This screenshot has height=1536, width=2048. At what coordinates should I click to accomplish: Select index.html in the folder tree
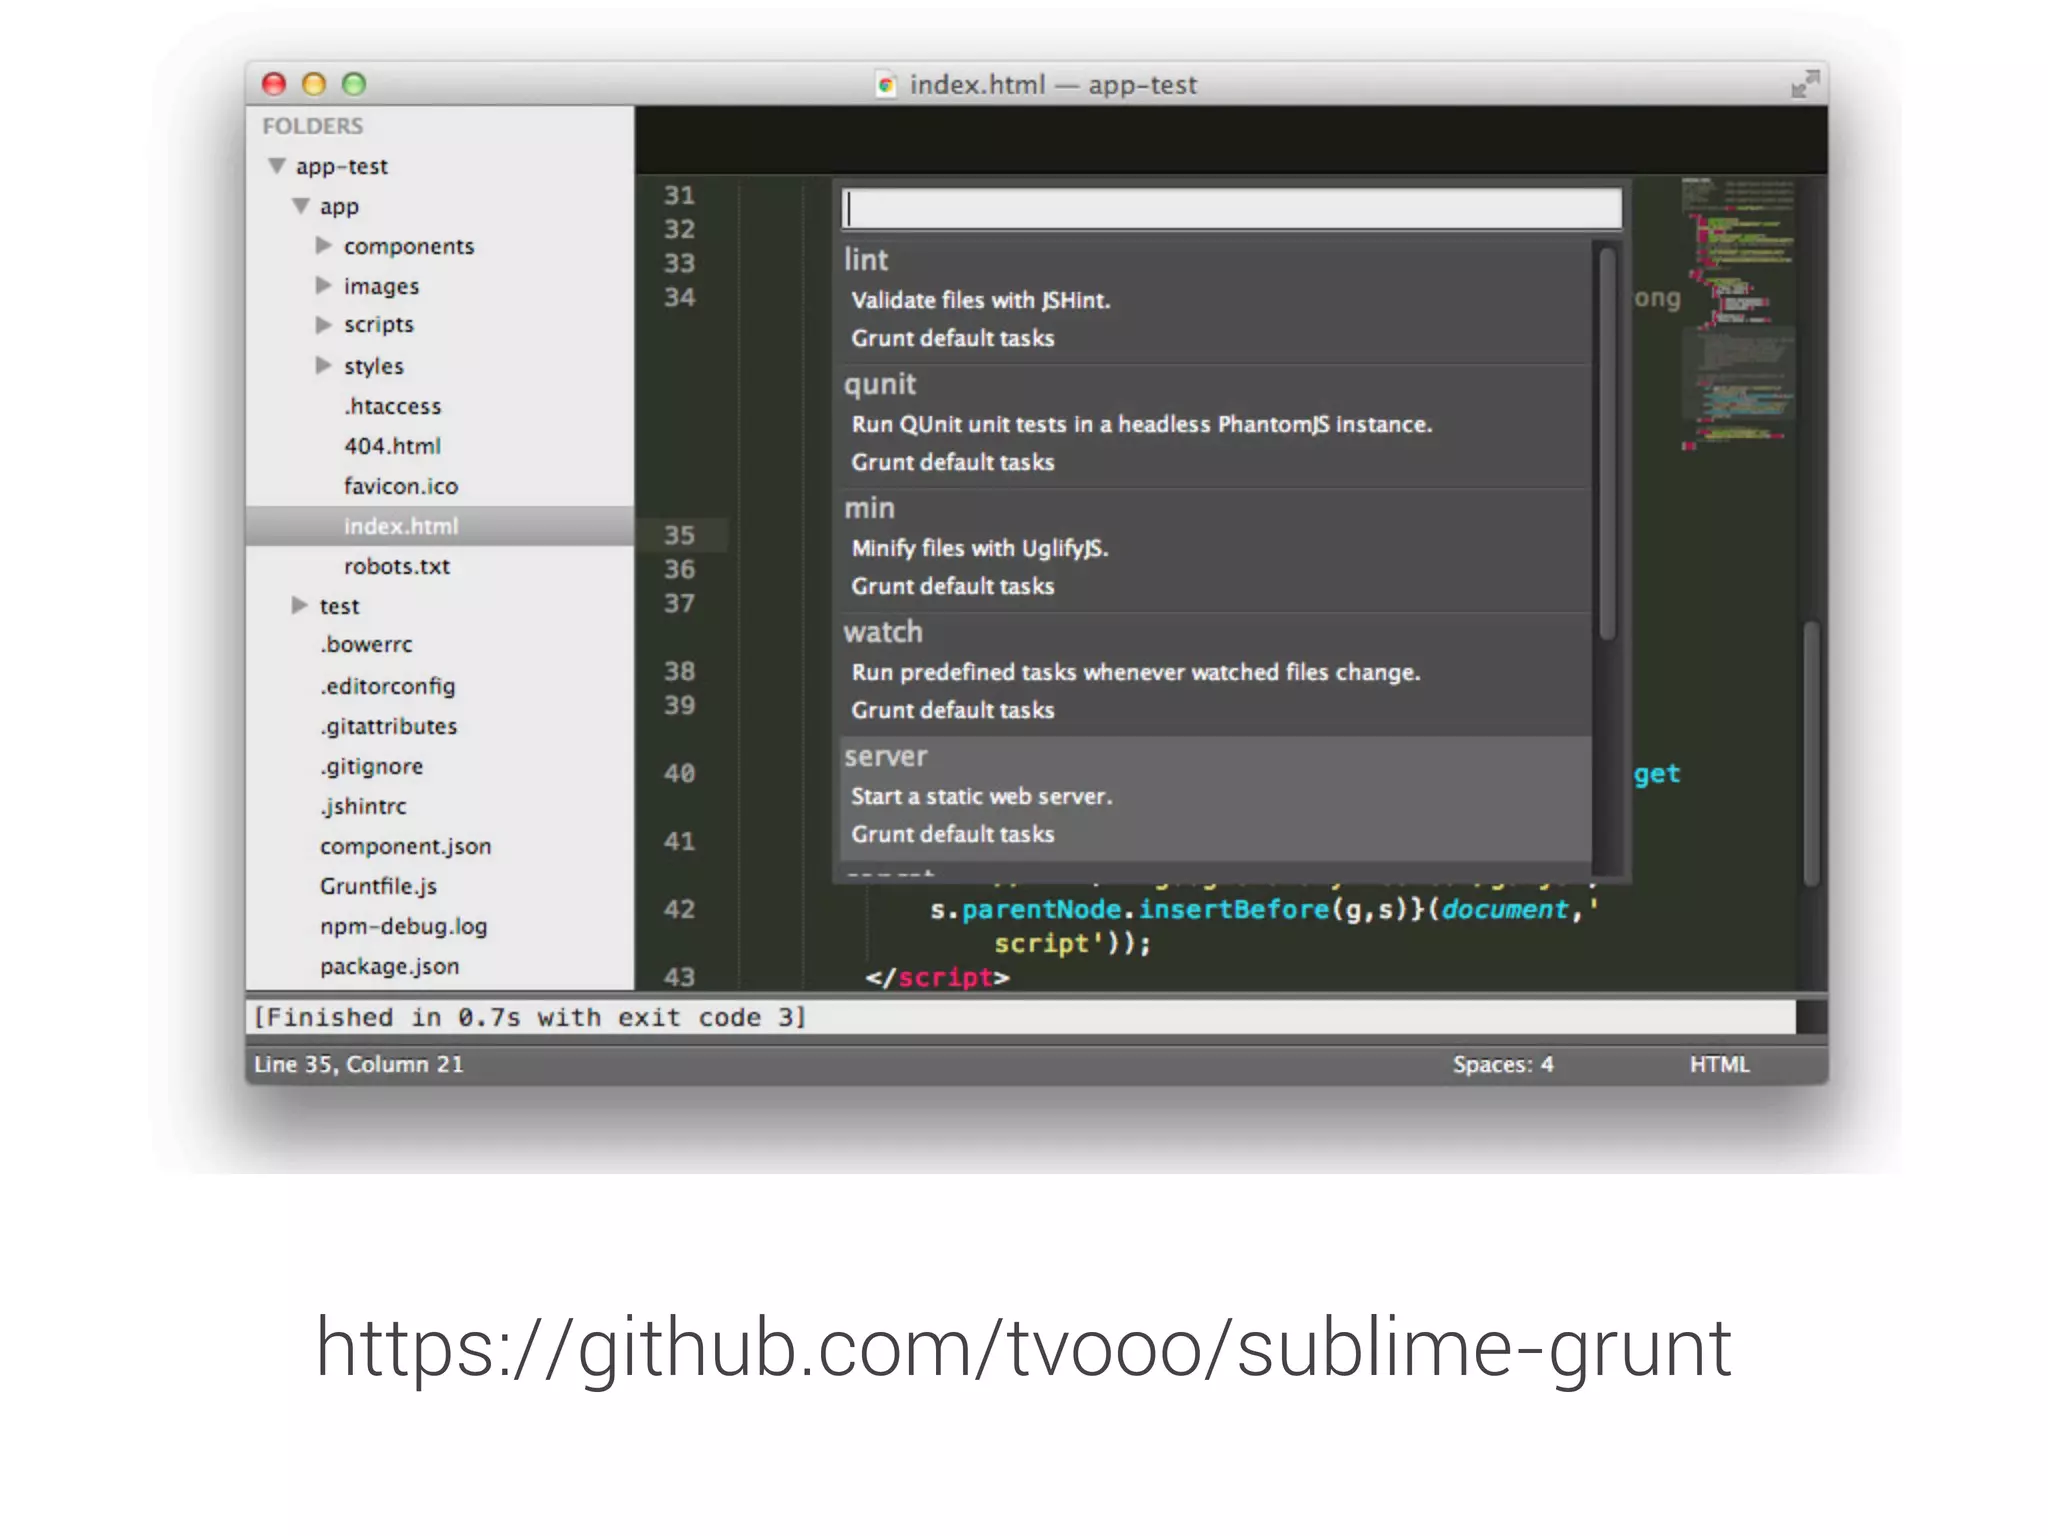coord(440,526)
